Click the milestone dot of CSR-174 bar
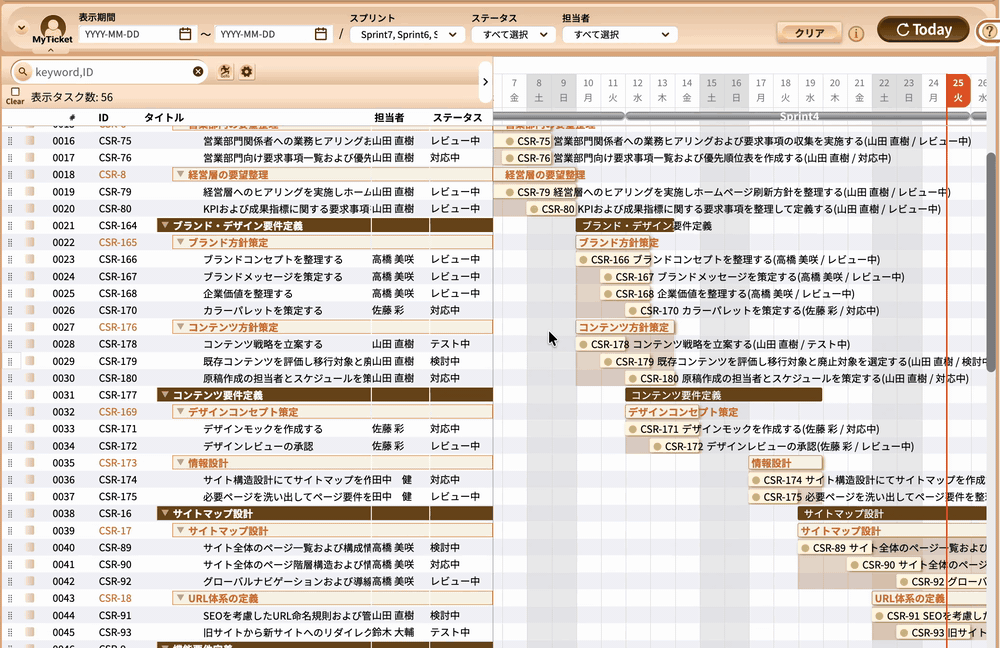This screenshot has width=1000, height=648. coord(756,480)
